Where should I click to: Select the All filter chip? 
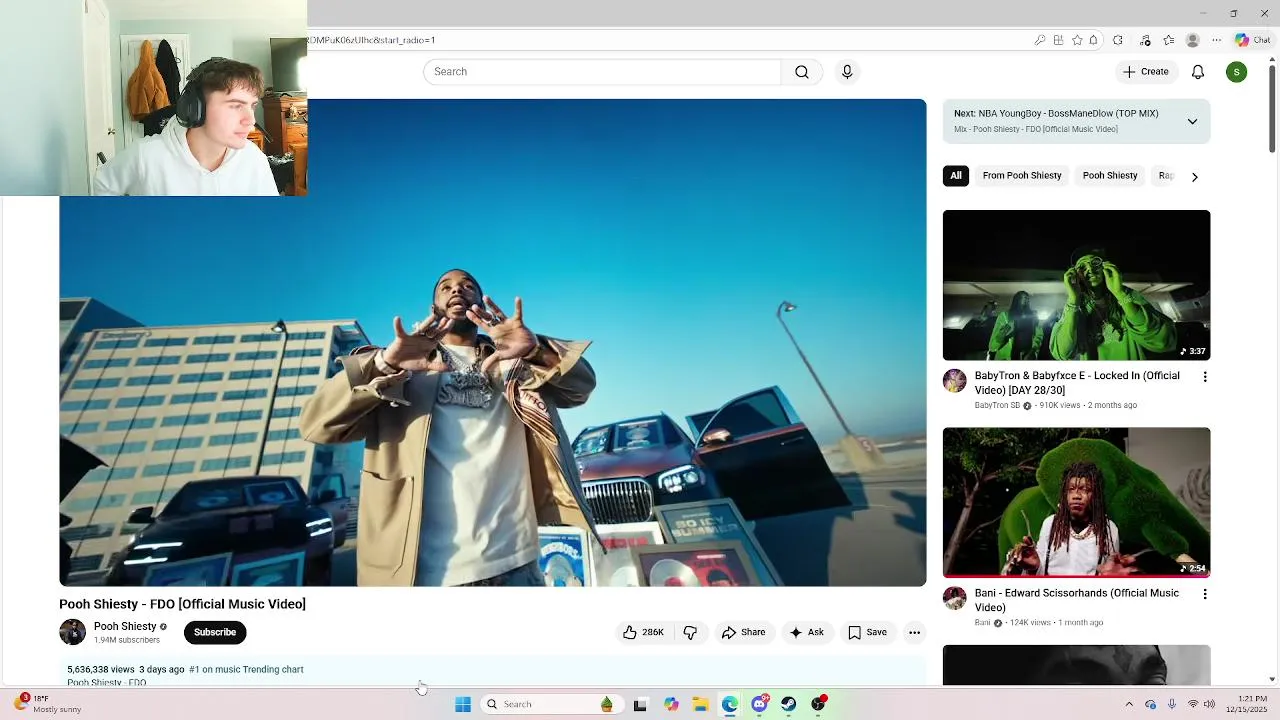tap(956, 176)
